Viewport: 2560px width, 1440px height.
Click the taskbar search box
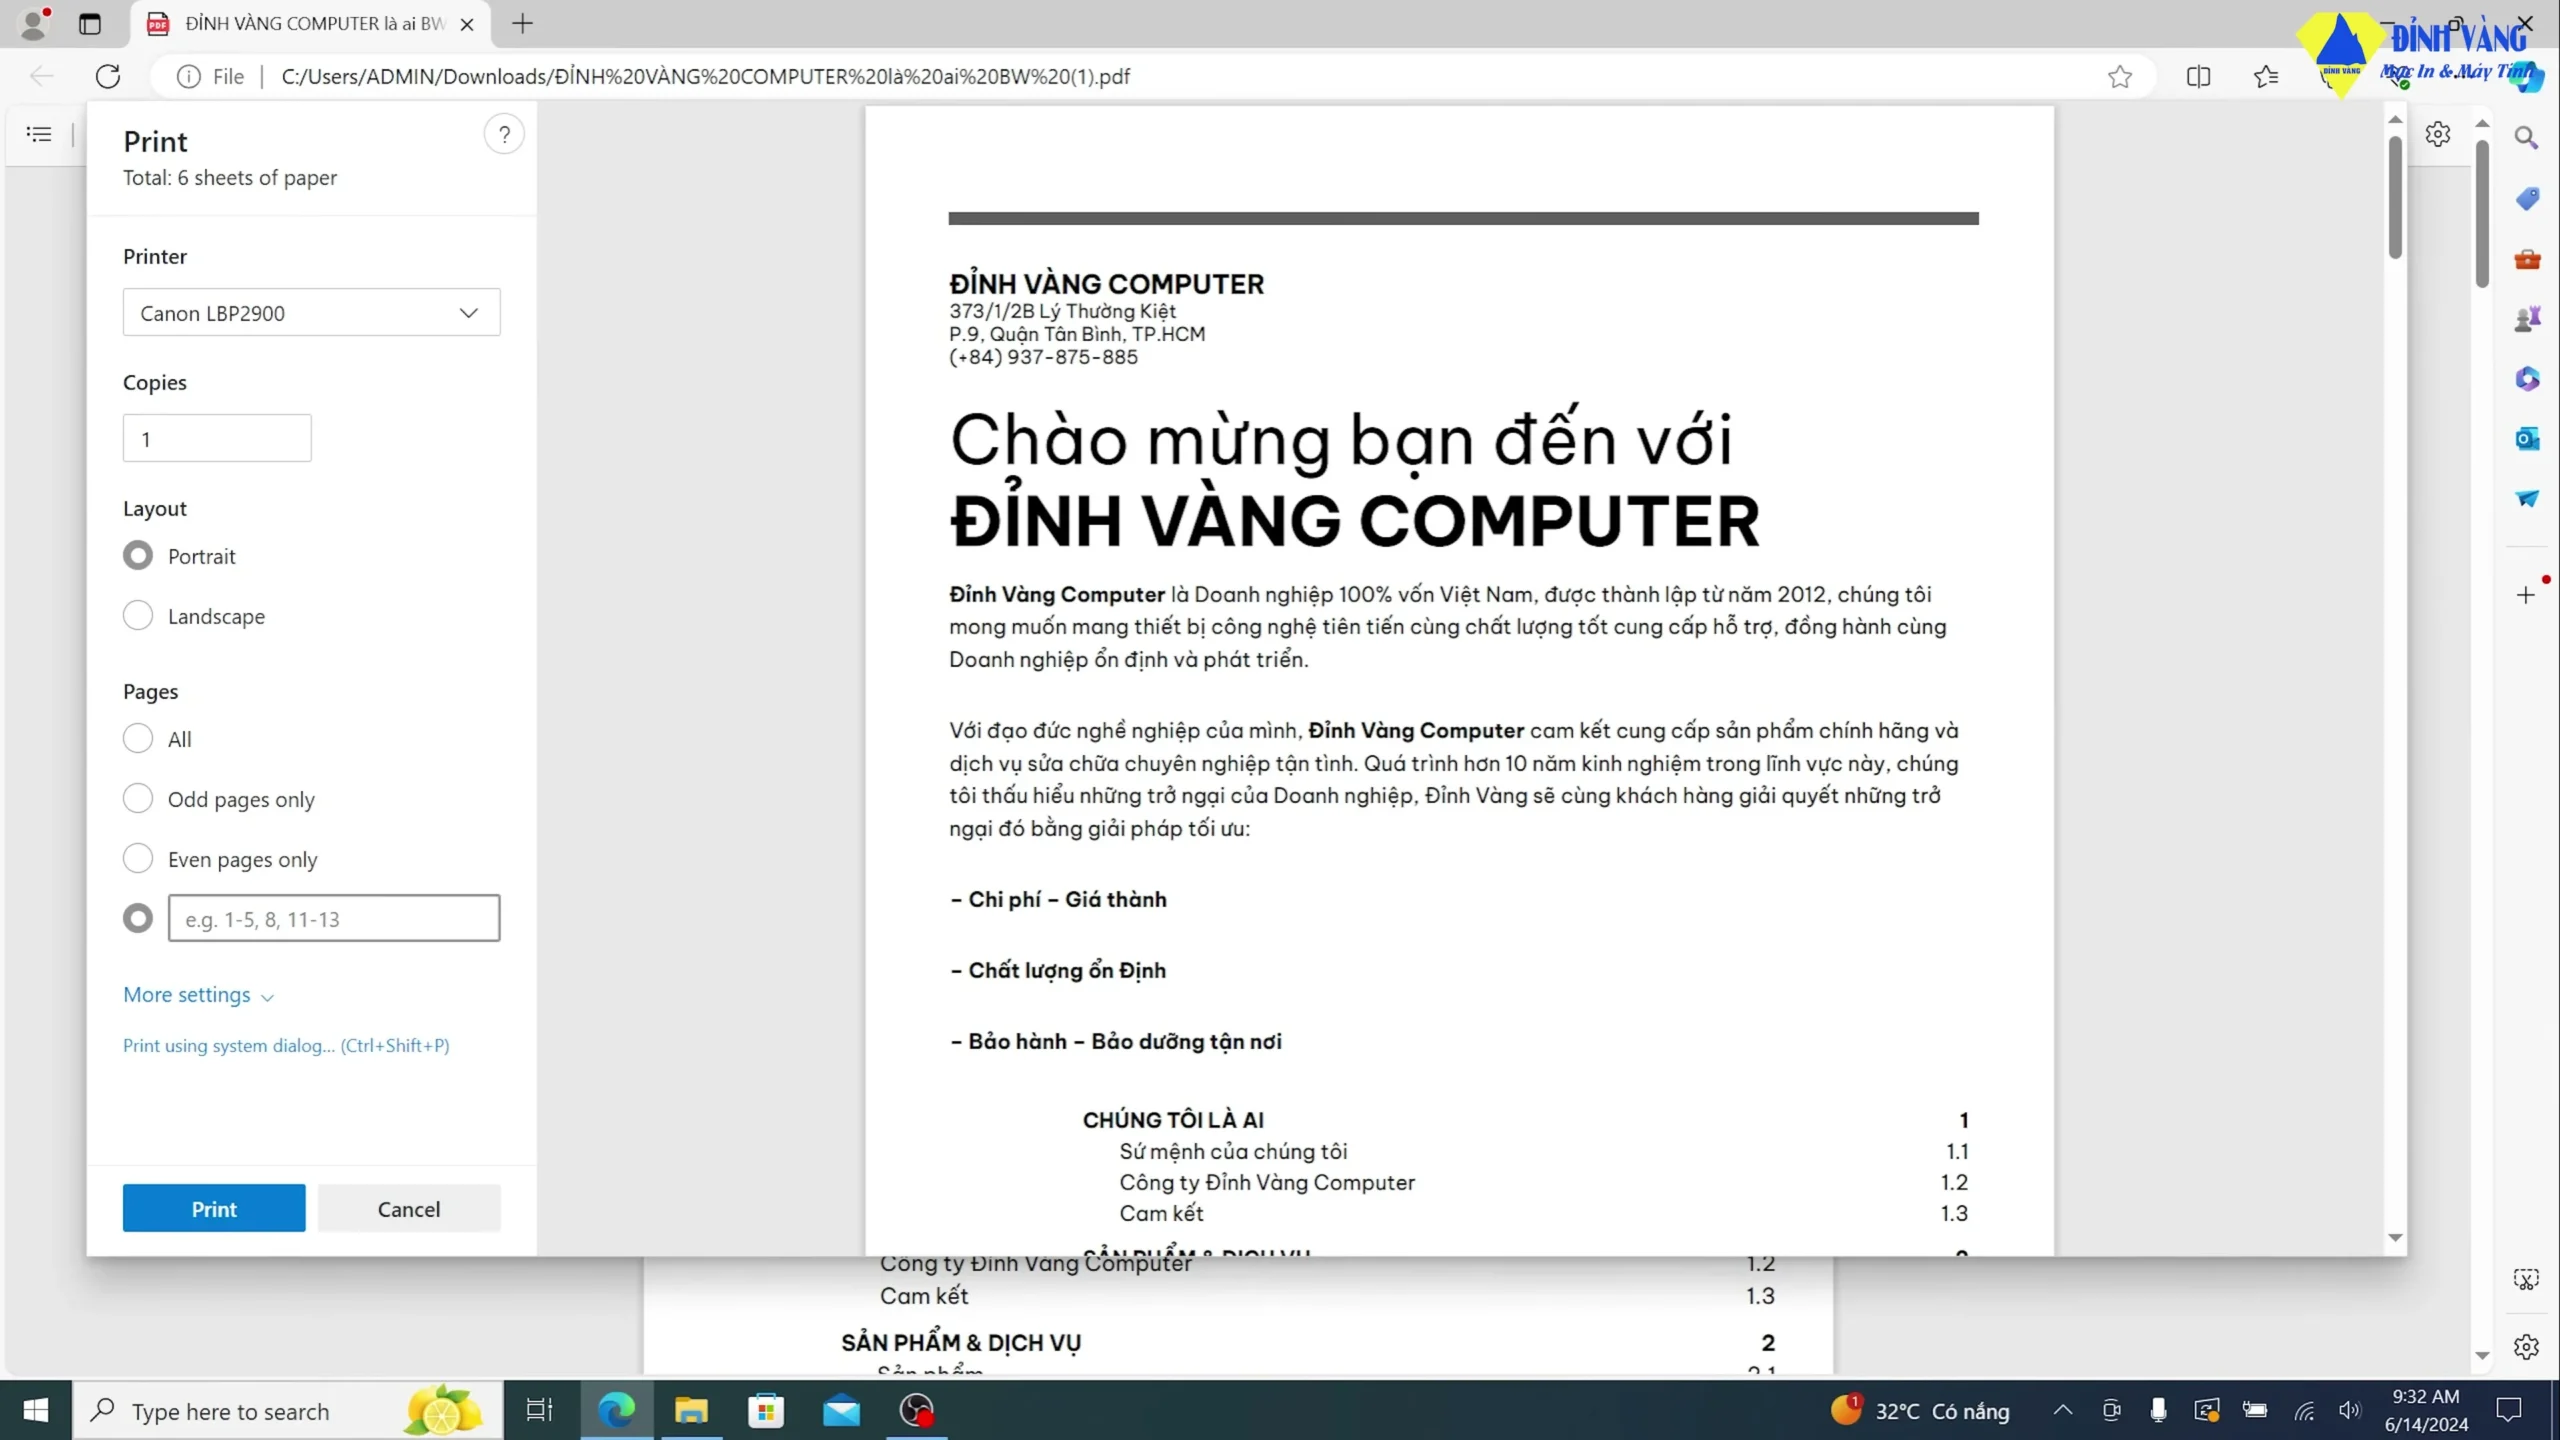288,1410
